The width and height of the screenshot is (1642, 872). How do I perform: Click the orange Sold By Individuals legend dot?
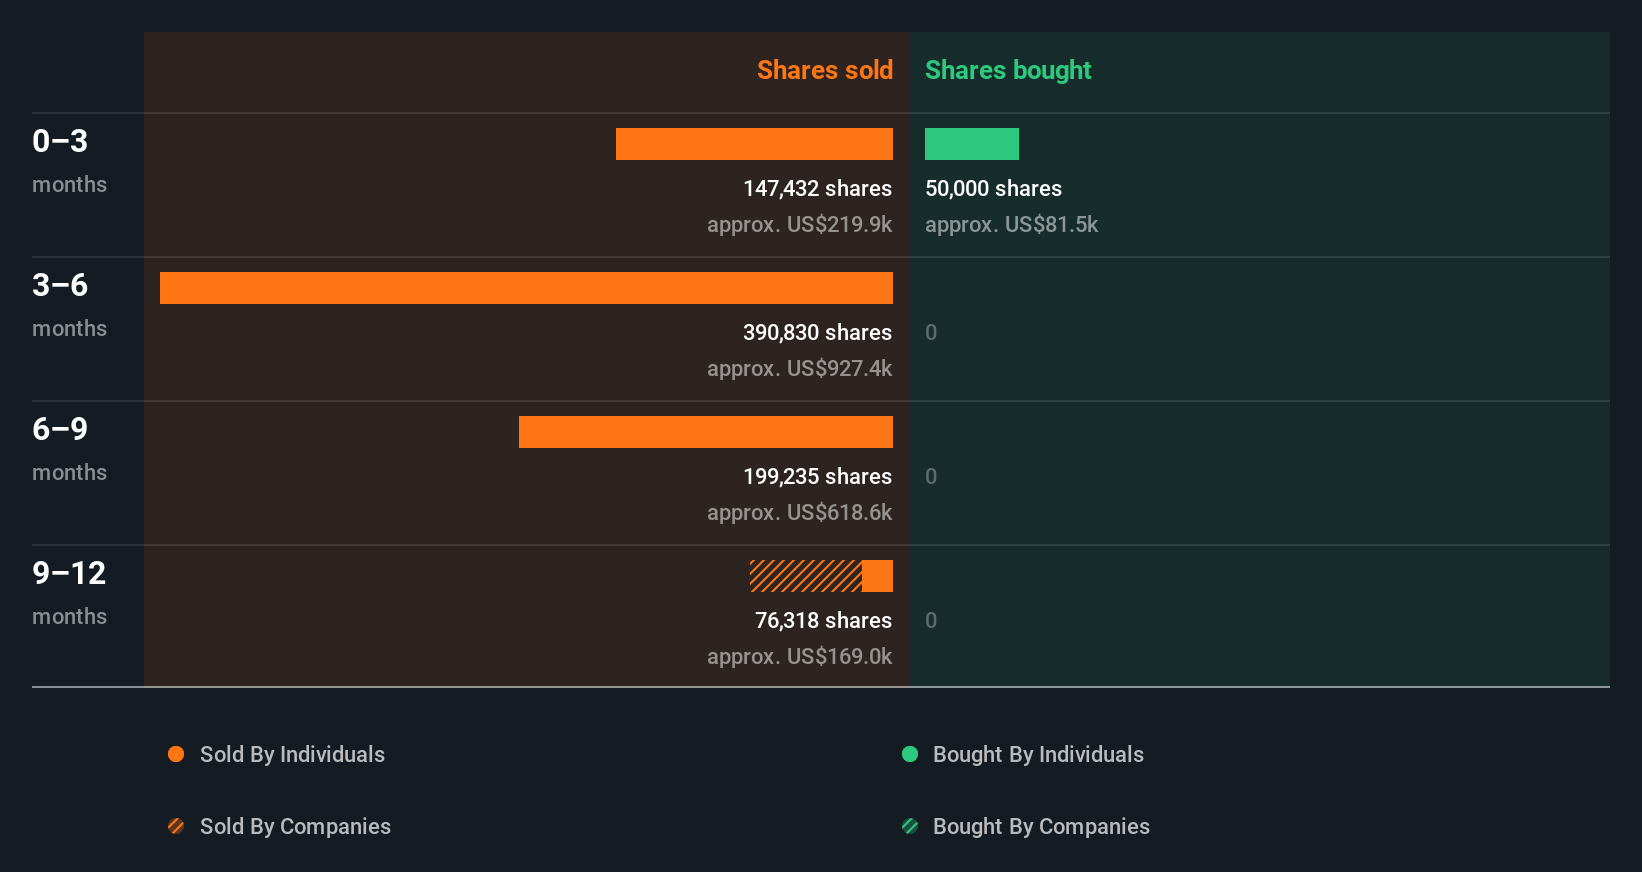tap(176, 754)
